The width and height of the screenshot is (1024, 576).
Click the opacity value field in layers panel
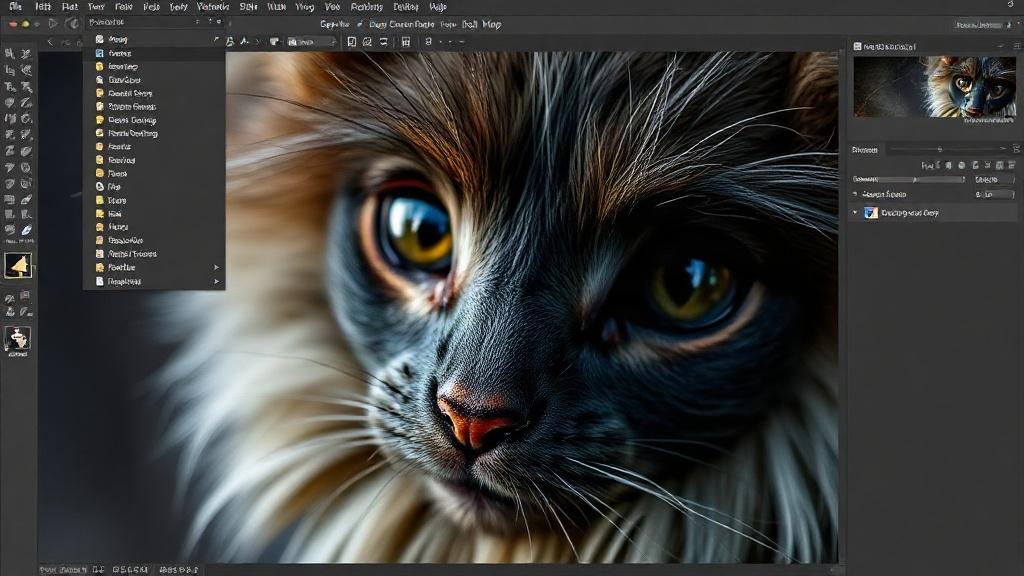click(x=993, y=179)
